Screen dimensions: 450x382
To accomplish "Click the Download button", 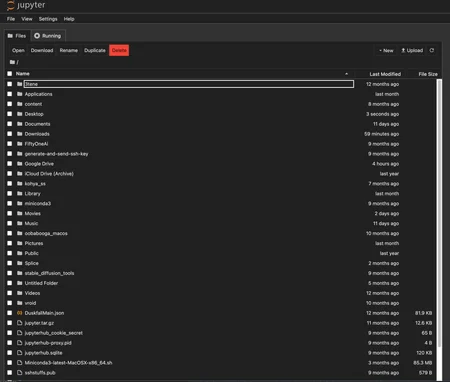I will click(x=42, y=50).
